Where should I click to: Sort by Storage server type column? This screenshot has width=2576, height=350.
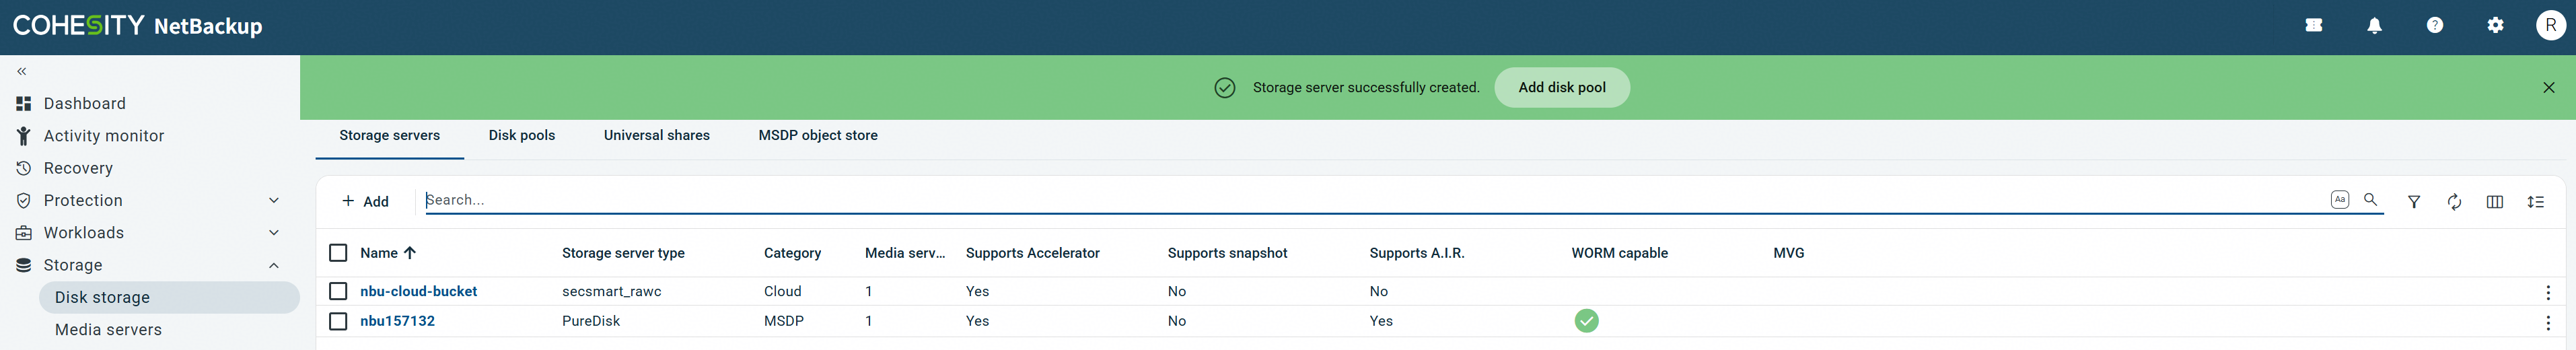(x=623, y=253)
